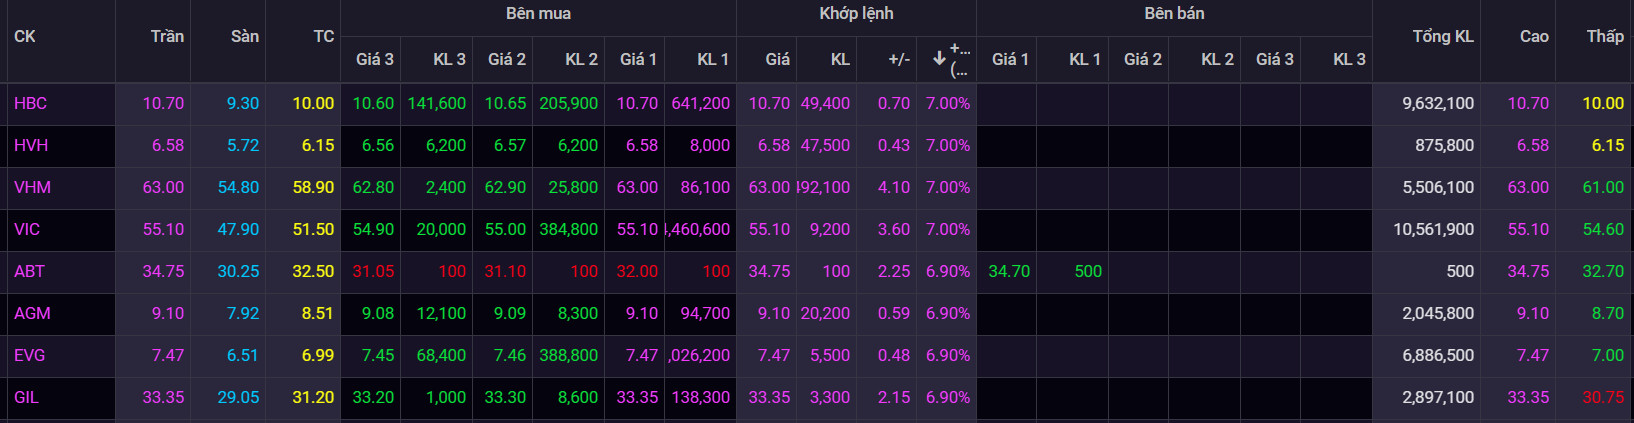
Task: Click the Thấp column header
Action: point(1605,37)
